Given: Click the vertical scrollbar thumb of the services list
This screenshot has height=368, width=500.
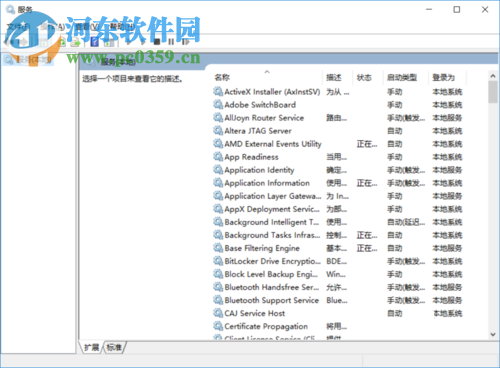Looking at the screenshot, I should tap(493, 92).
